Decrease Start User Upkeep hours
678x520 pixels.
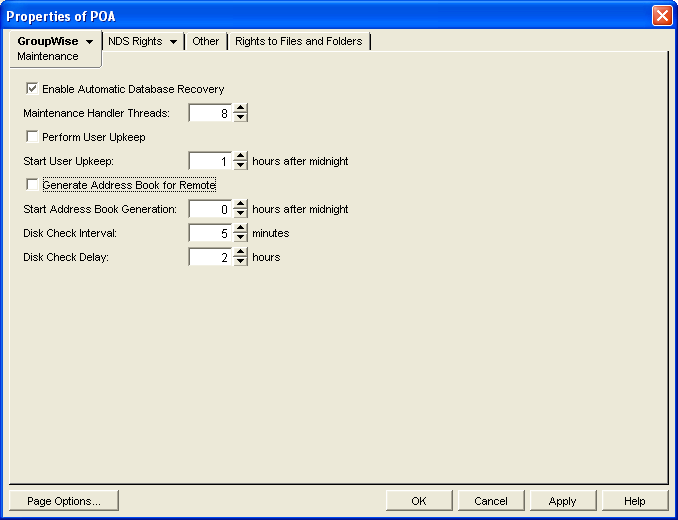tap(240, 166)
